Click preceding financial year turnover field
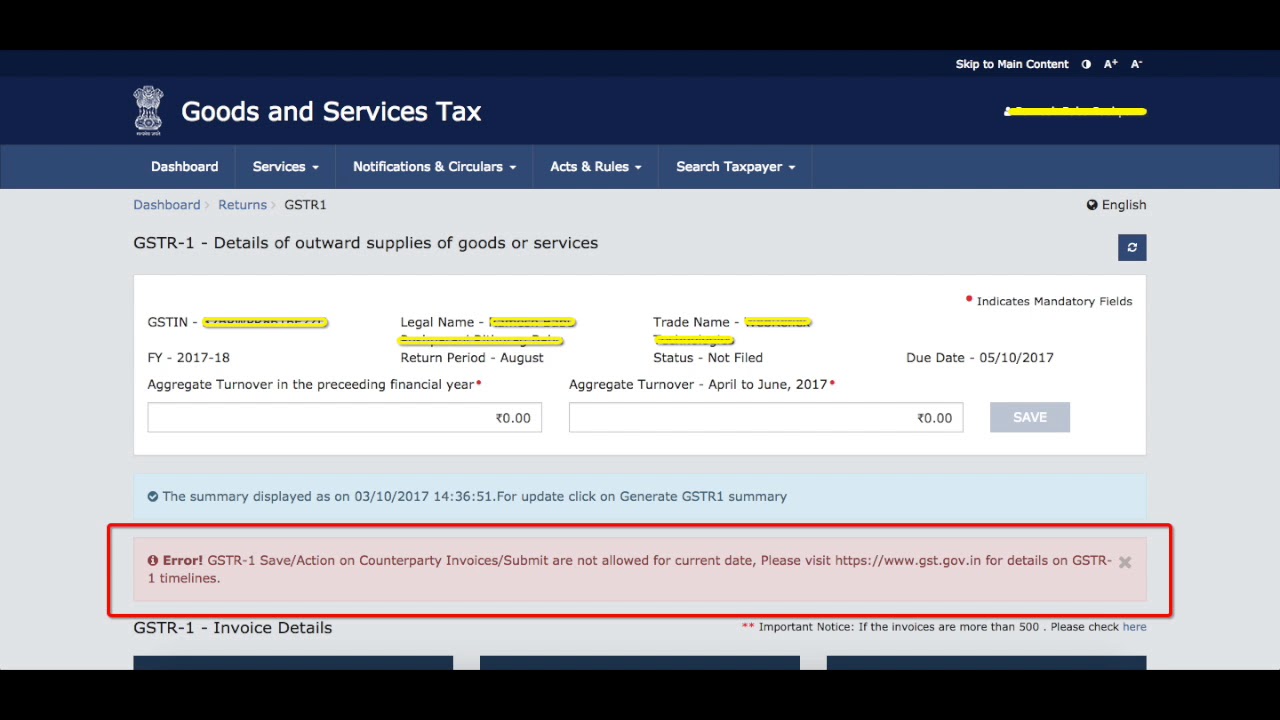 coord(344,417)
